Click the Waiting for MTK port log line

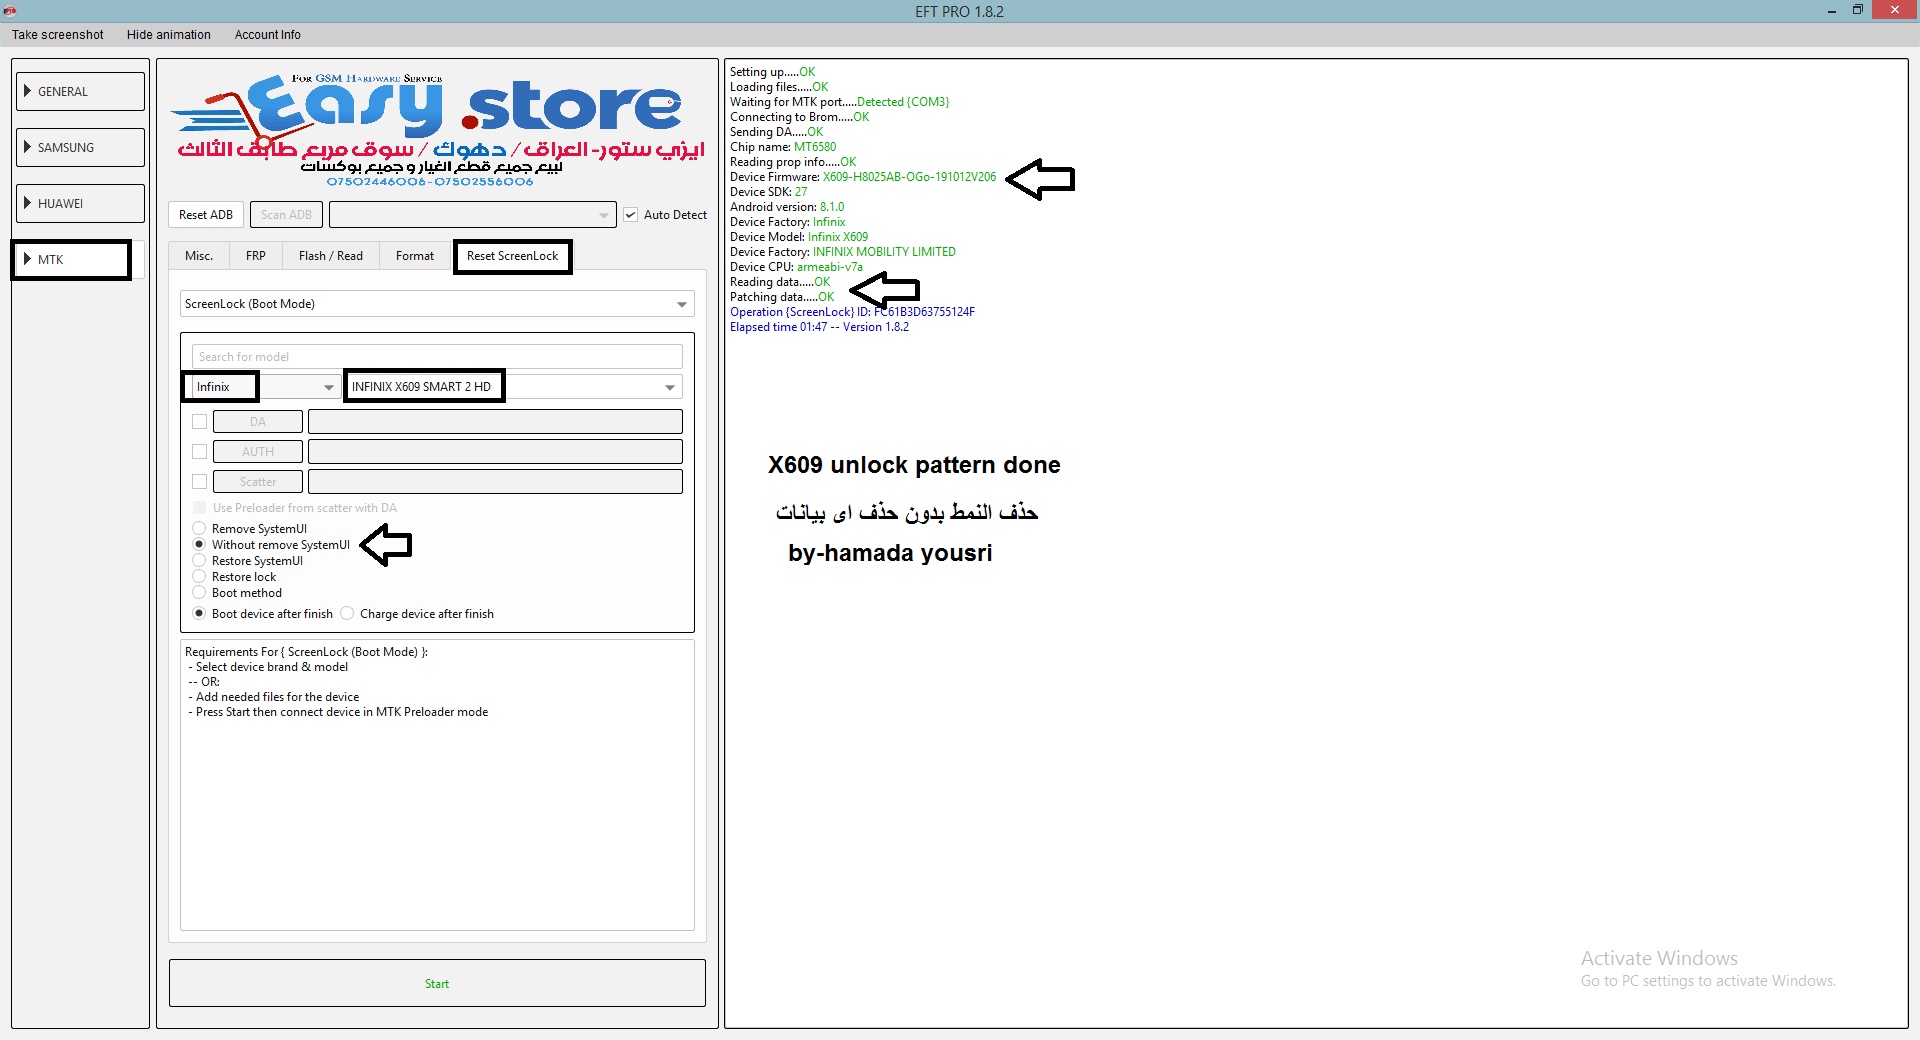(x=839, y=102)
